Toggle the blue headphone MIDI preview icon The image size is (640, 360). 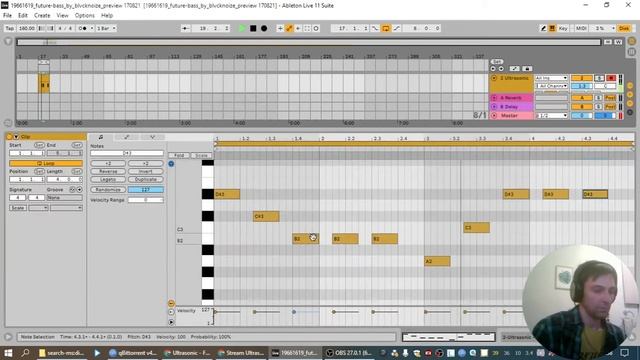pos(171,164)
